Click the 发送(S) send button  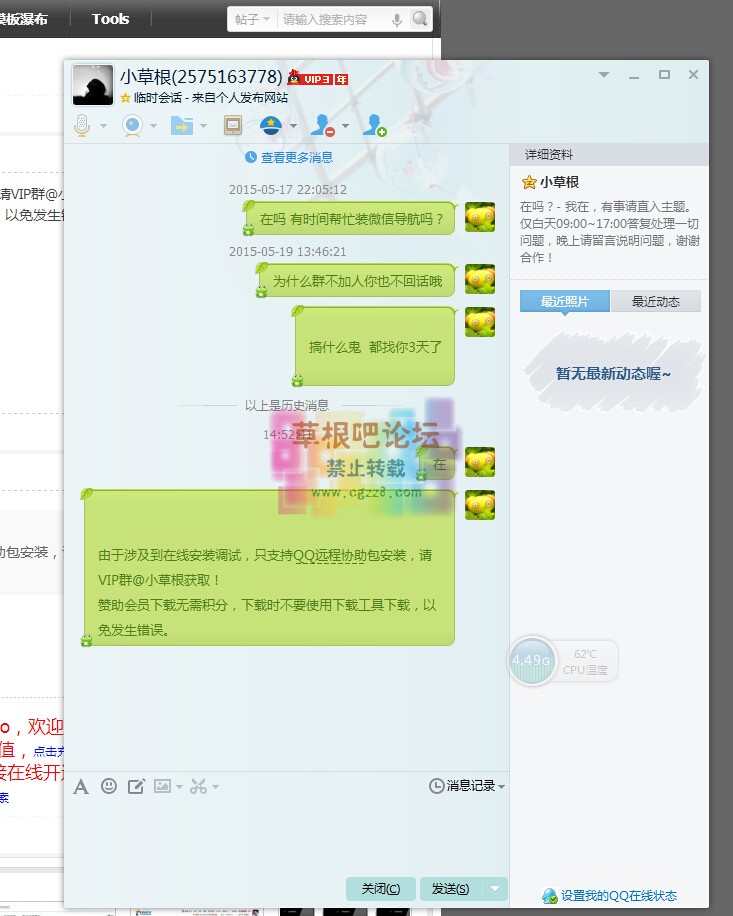[450, 889]
